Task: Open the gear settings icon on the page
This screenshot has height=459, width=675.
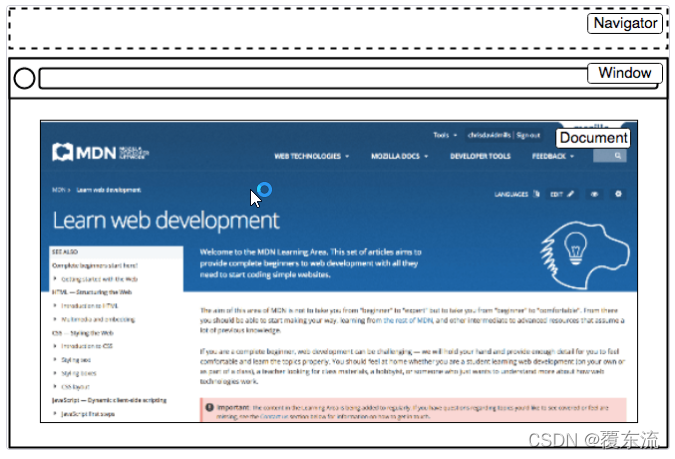Action: (618, 194)
